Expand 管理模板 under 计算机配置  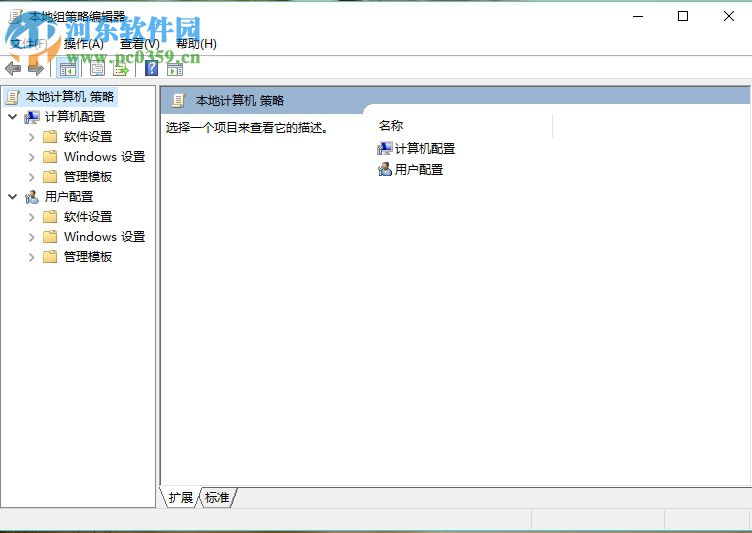[32, 178]
